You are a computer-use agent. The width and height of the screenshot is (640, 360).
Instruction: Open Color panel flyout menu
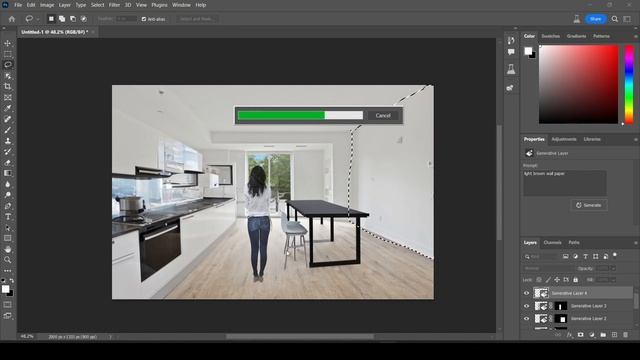636,36
